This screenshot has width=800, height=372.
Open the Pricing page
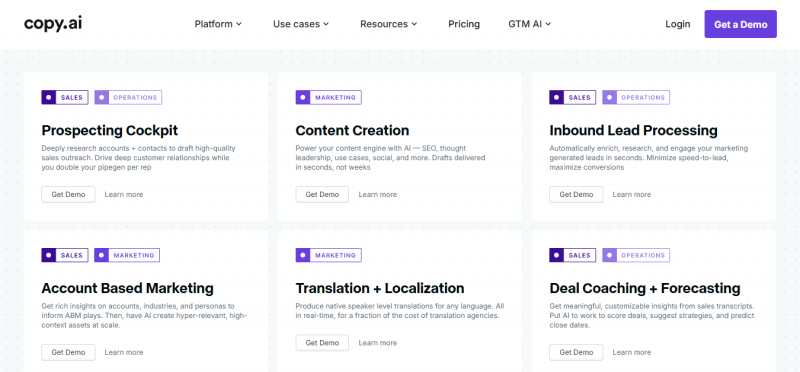click(x=464, y=24)
